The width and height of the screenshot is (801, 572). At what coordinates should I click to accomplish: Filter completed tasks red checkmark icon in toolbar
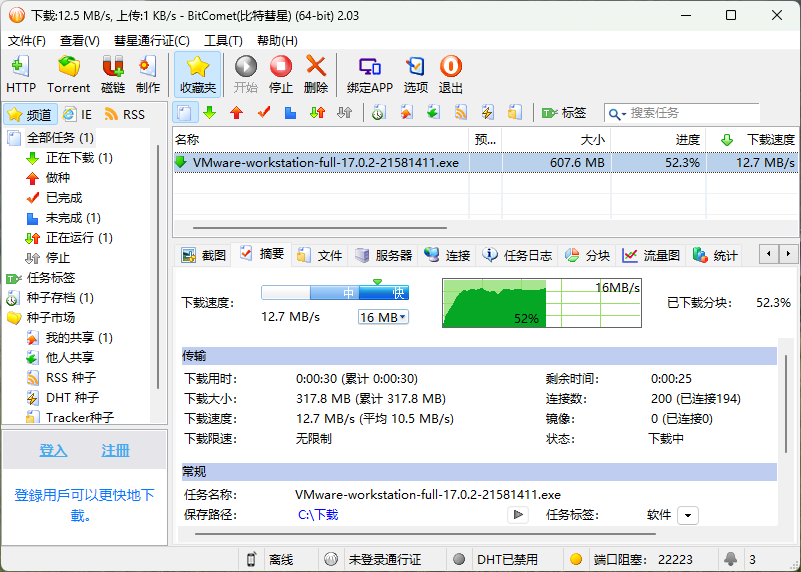tap(264, 113)
